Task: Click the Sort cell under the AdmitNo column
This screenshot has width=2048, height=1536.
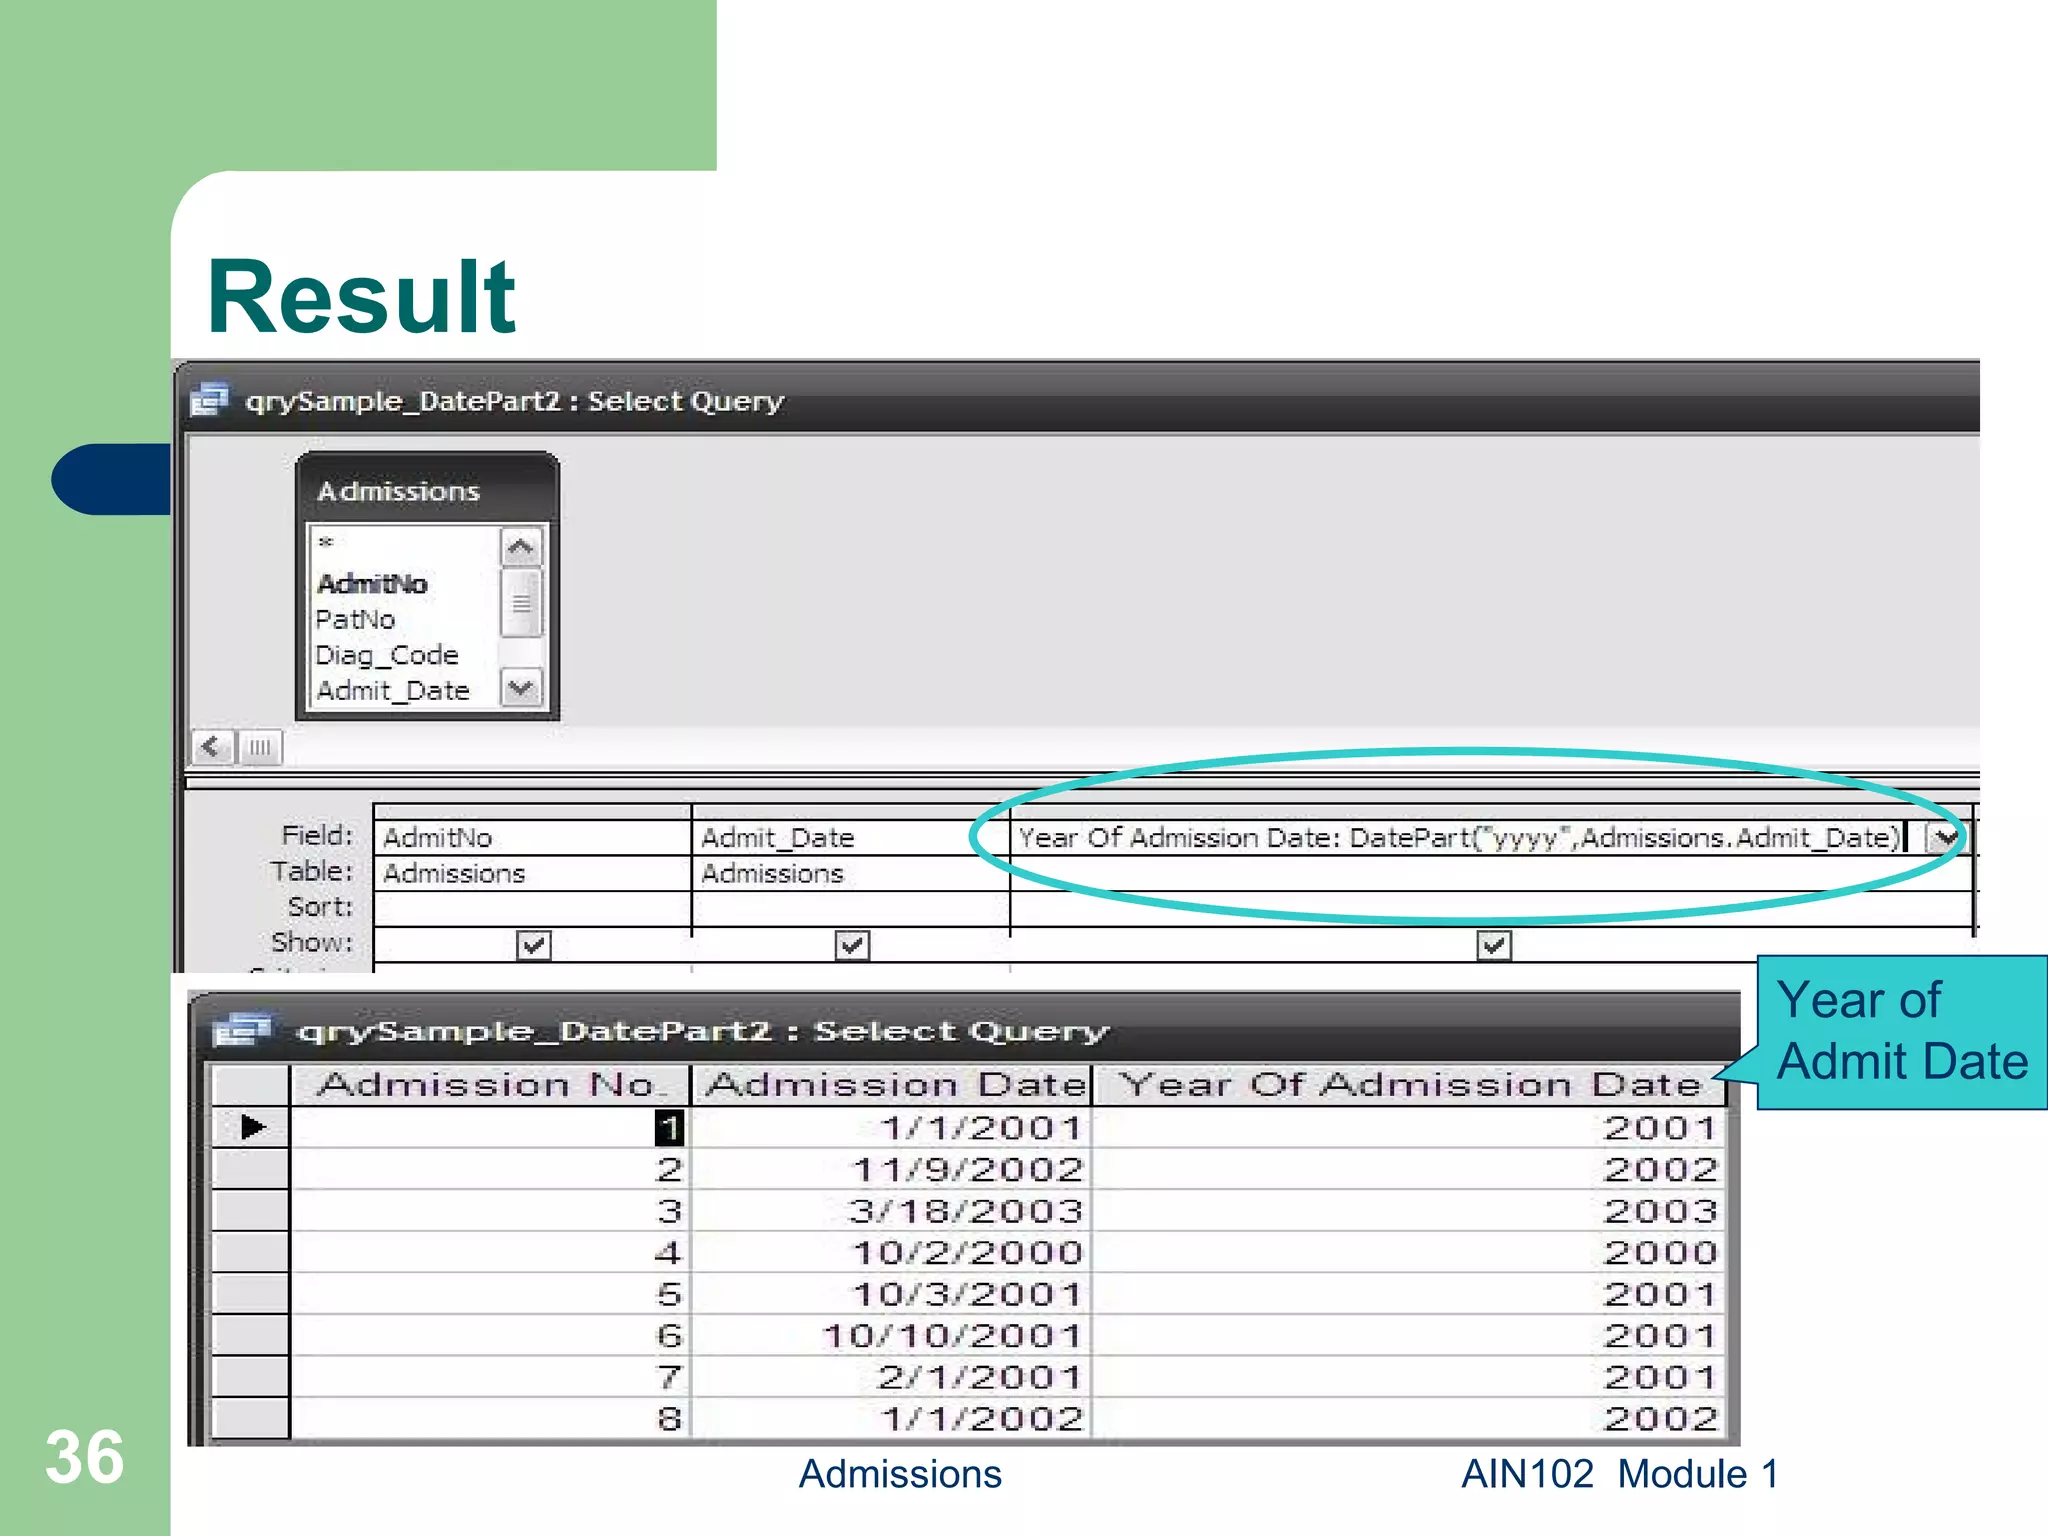Action: tap(532, 909)
